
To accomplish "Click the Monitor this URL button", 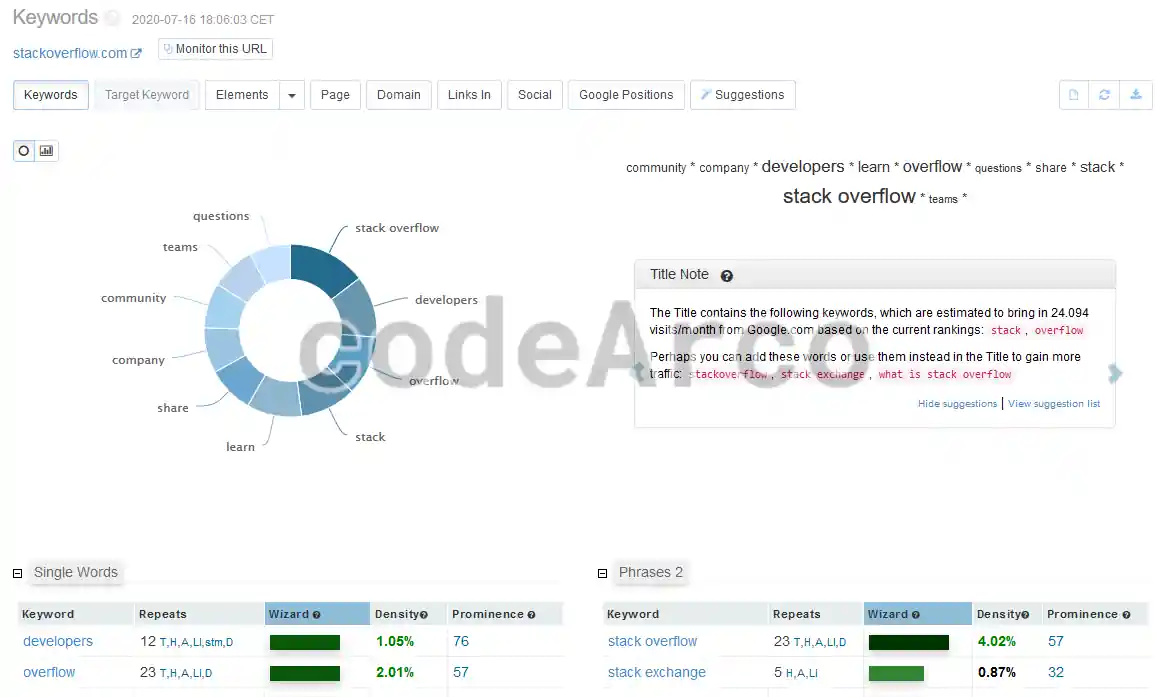I will [x=215, y=49].
